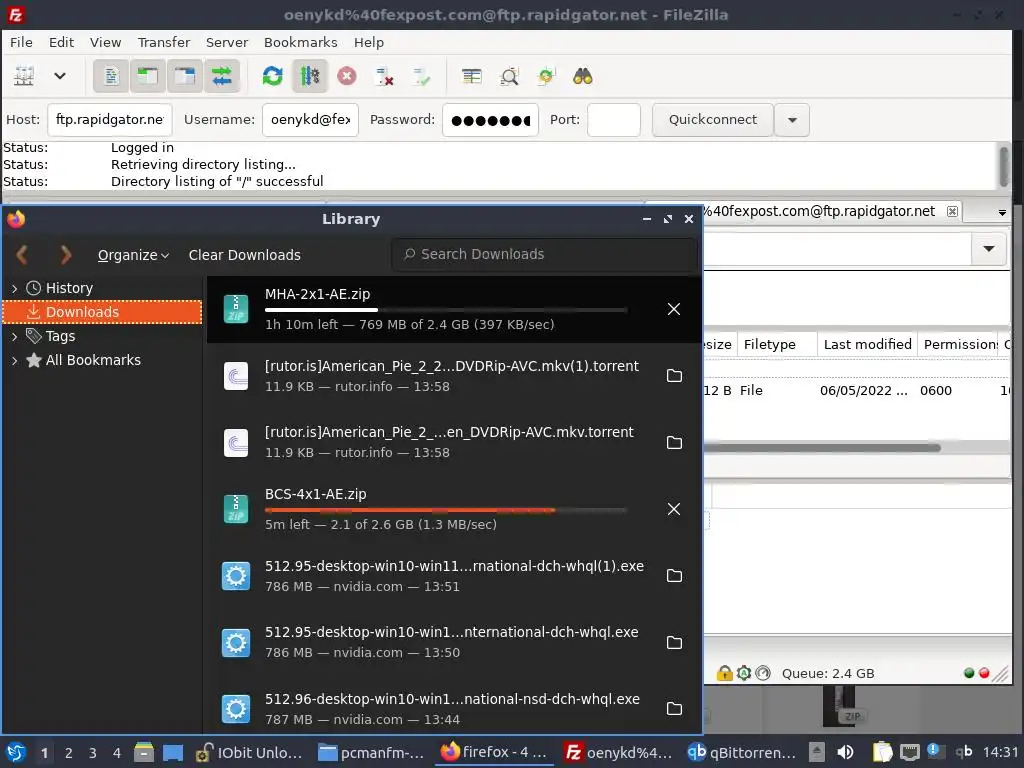Open the Transfer menu
The image size is (1024, 768).
163,42
